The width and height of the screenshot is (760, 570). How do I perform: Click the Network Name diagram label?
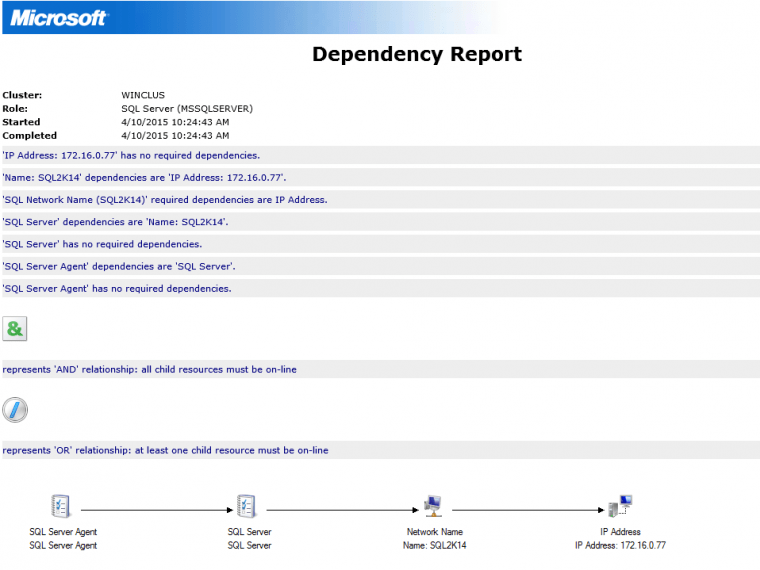tap(435, 532)
